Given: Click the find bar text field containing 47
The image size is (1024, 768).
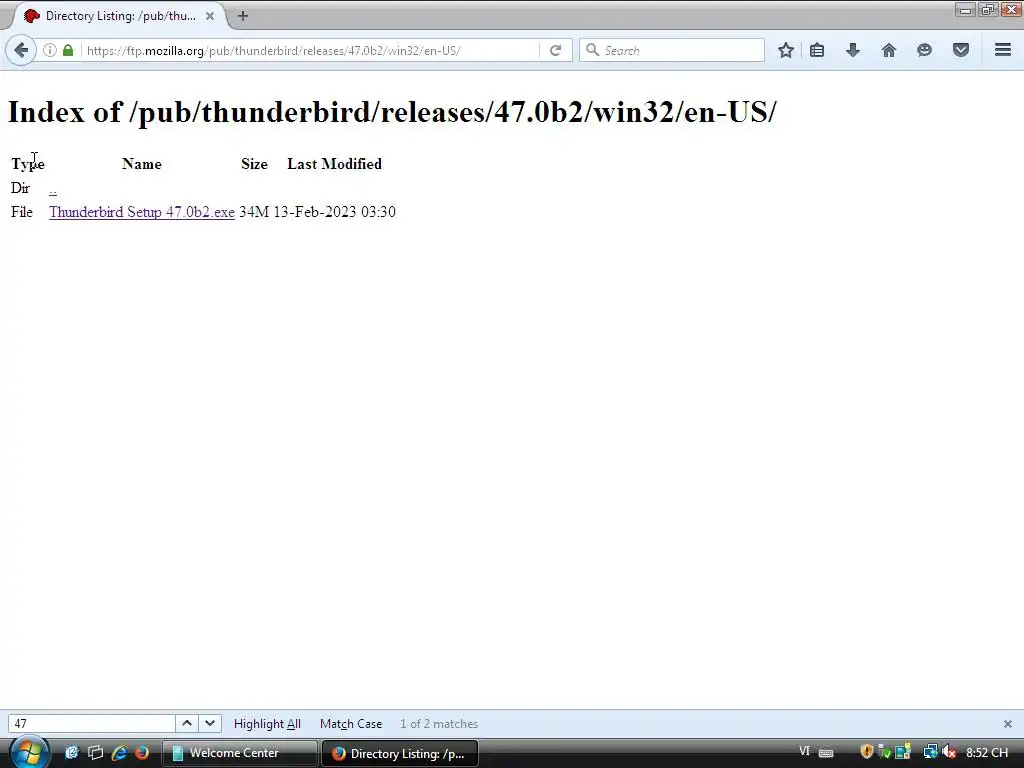Looking at the screenshot, I should click(91, 724).
